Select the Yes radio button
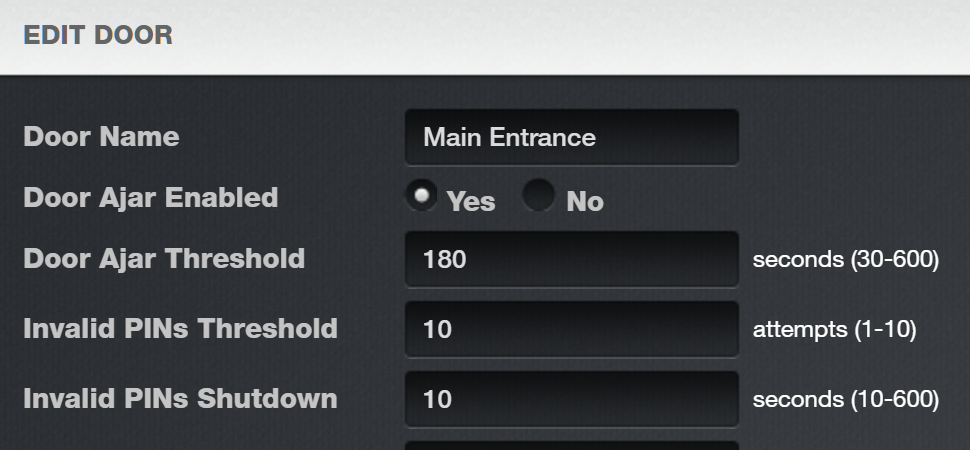The height and width of the screenshot is (450, 970). [x=422, y=195]
